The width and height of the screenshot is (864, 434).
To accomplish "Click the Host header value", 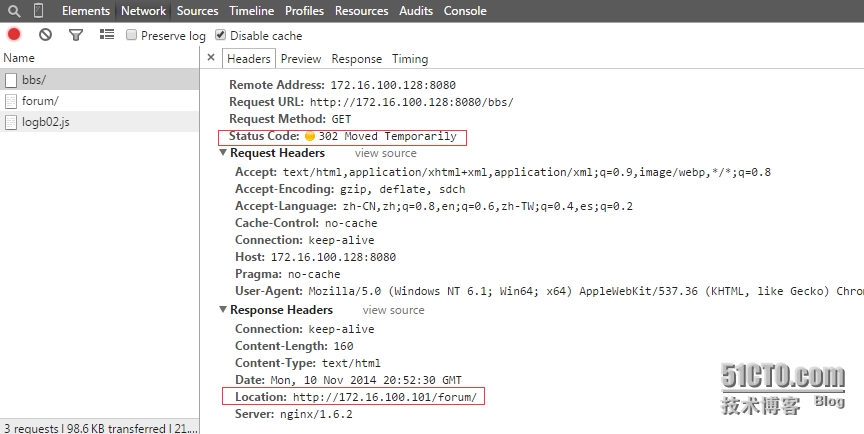I will (333, 257).
